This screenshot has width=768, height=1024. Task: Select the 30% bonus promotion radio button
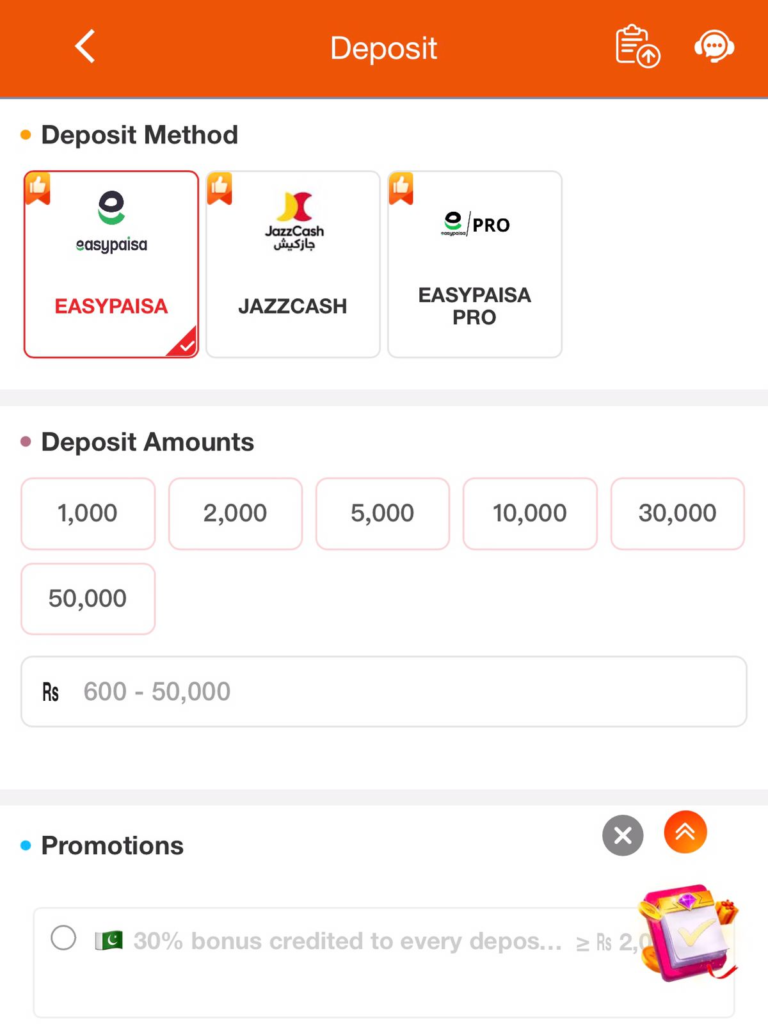(x=63, y=938)
